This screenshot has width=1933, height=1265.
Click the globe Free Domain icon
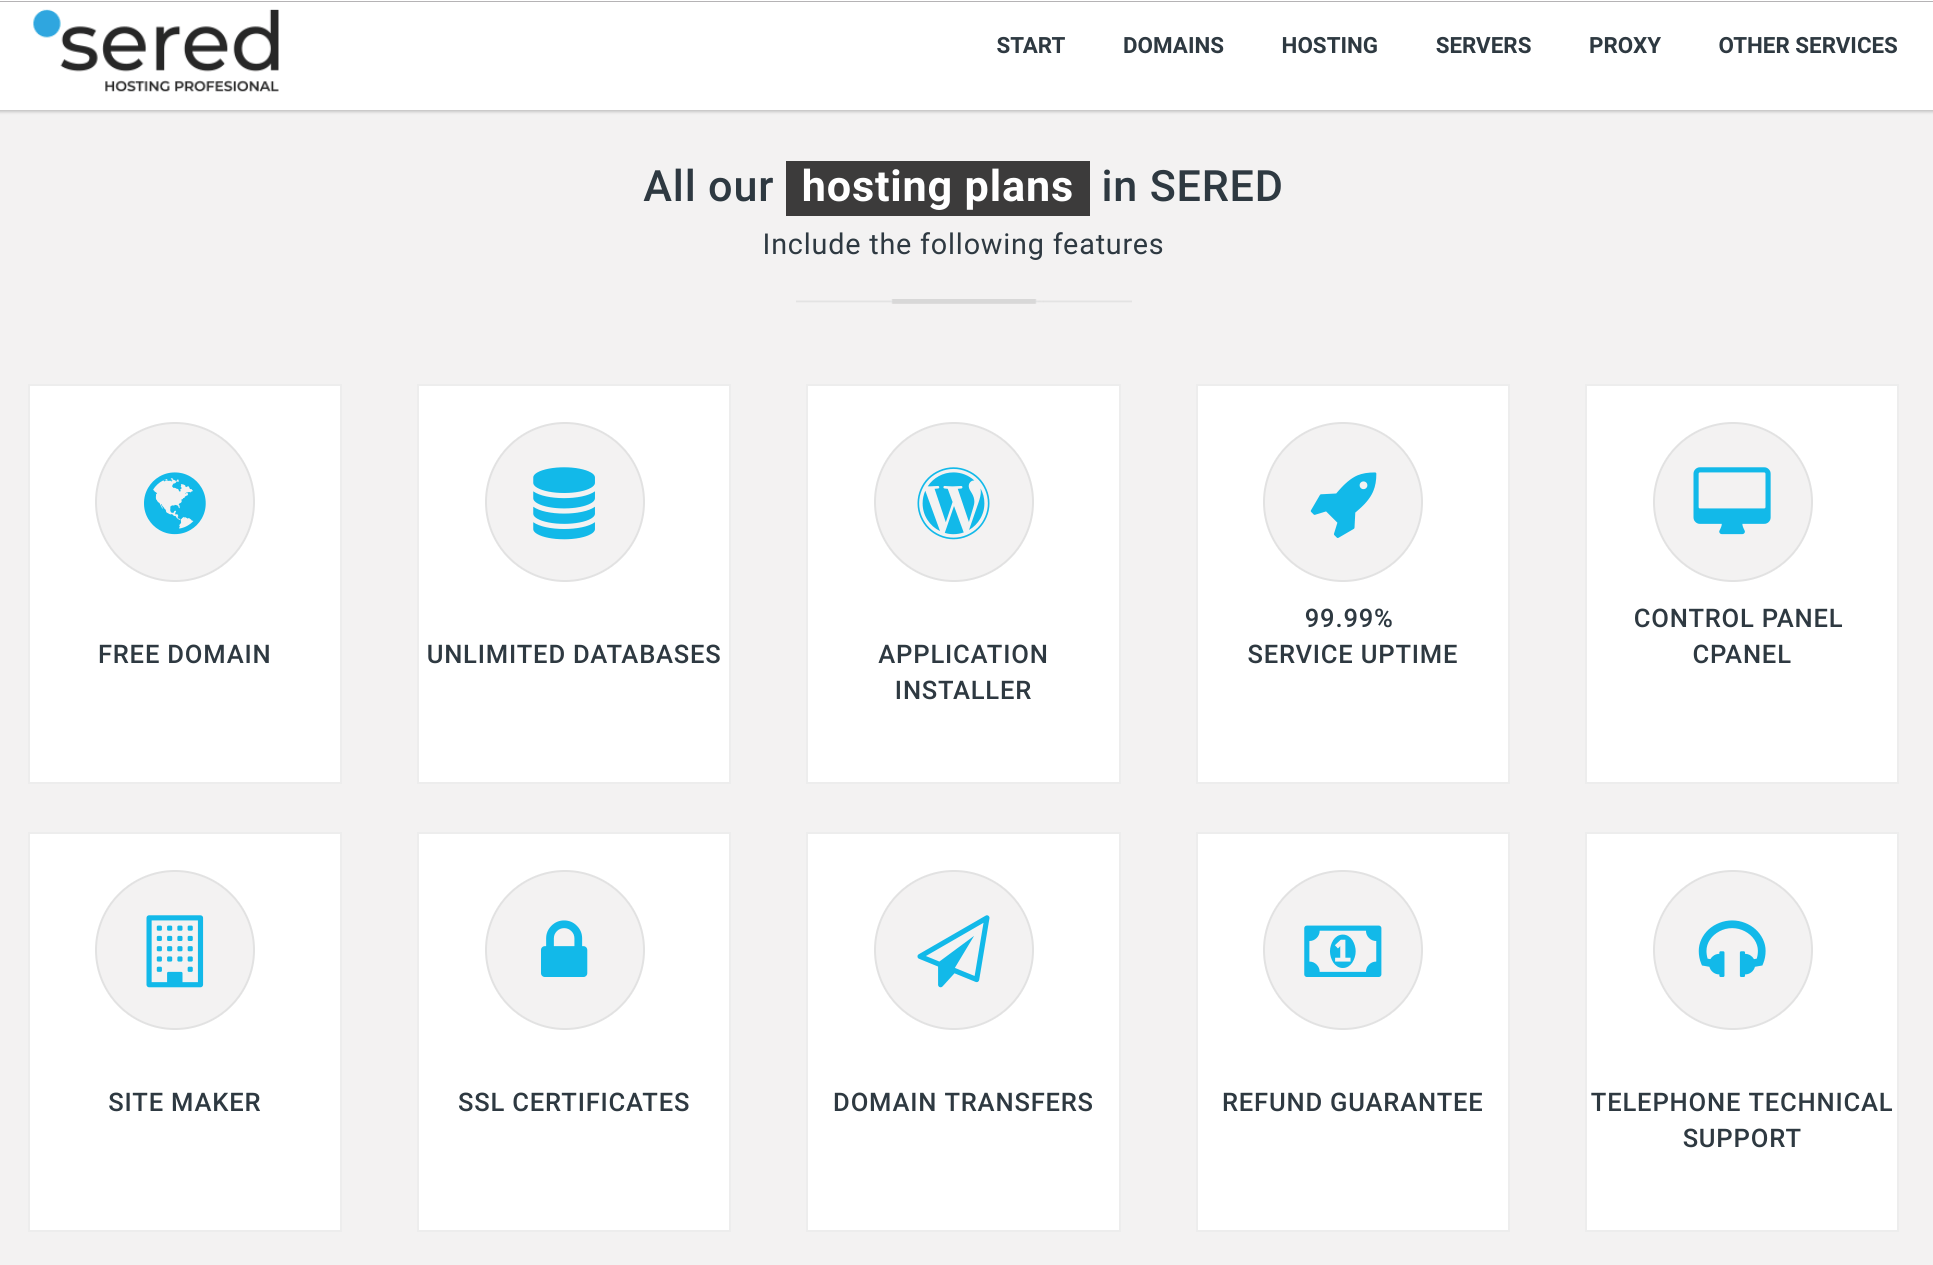175,503
